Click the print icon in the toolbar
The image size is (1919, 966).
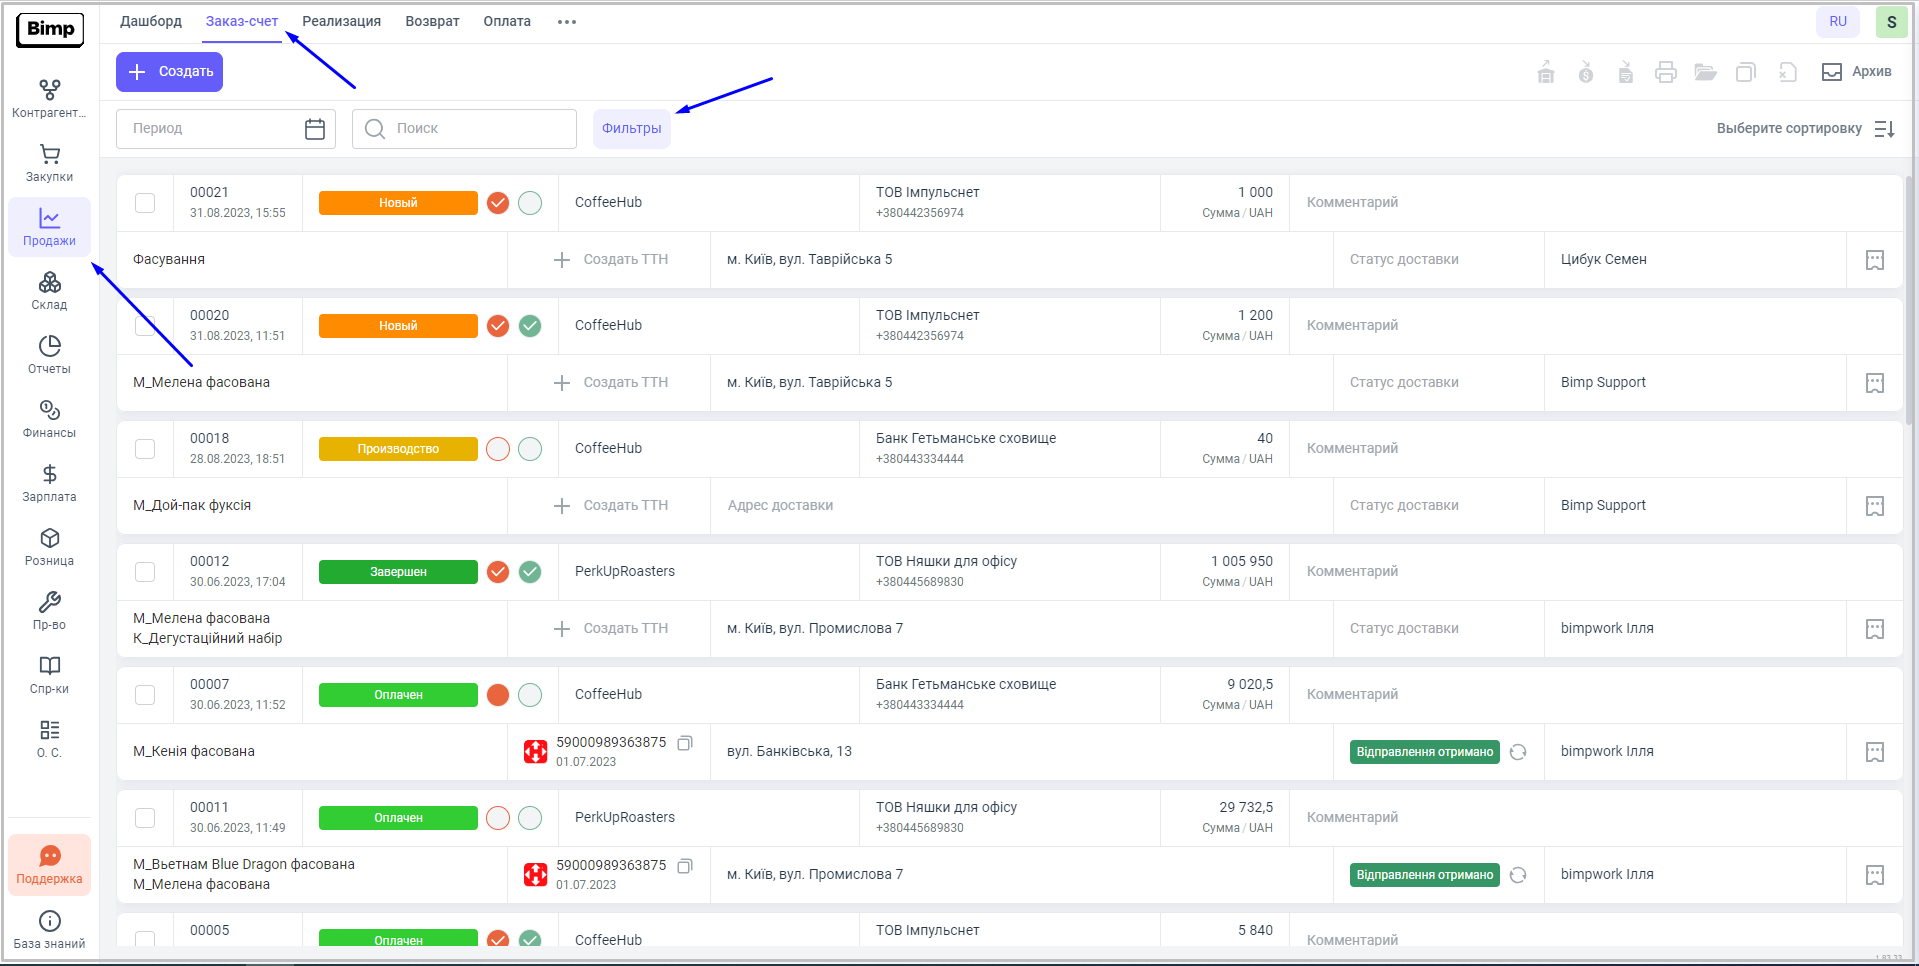tap(1665, 72)
